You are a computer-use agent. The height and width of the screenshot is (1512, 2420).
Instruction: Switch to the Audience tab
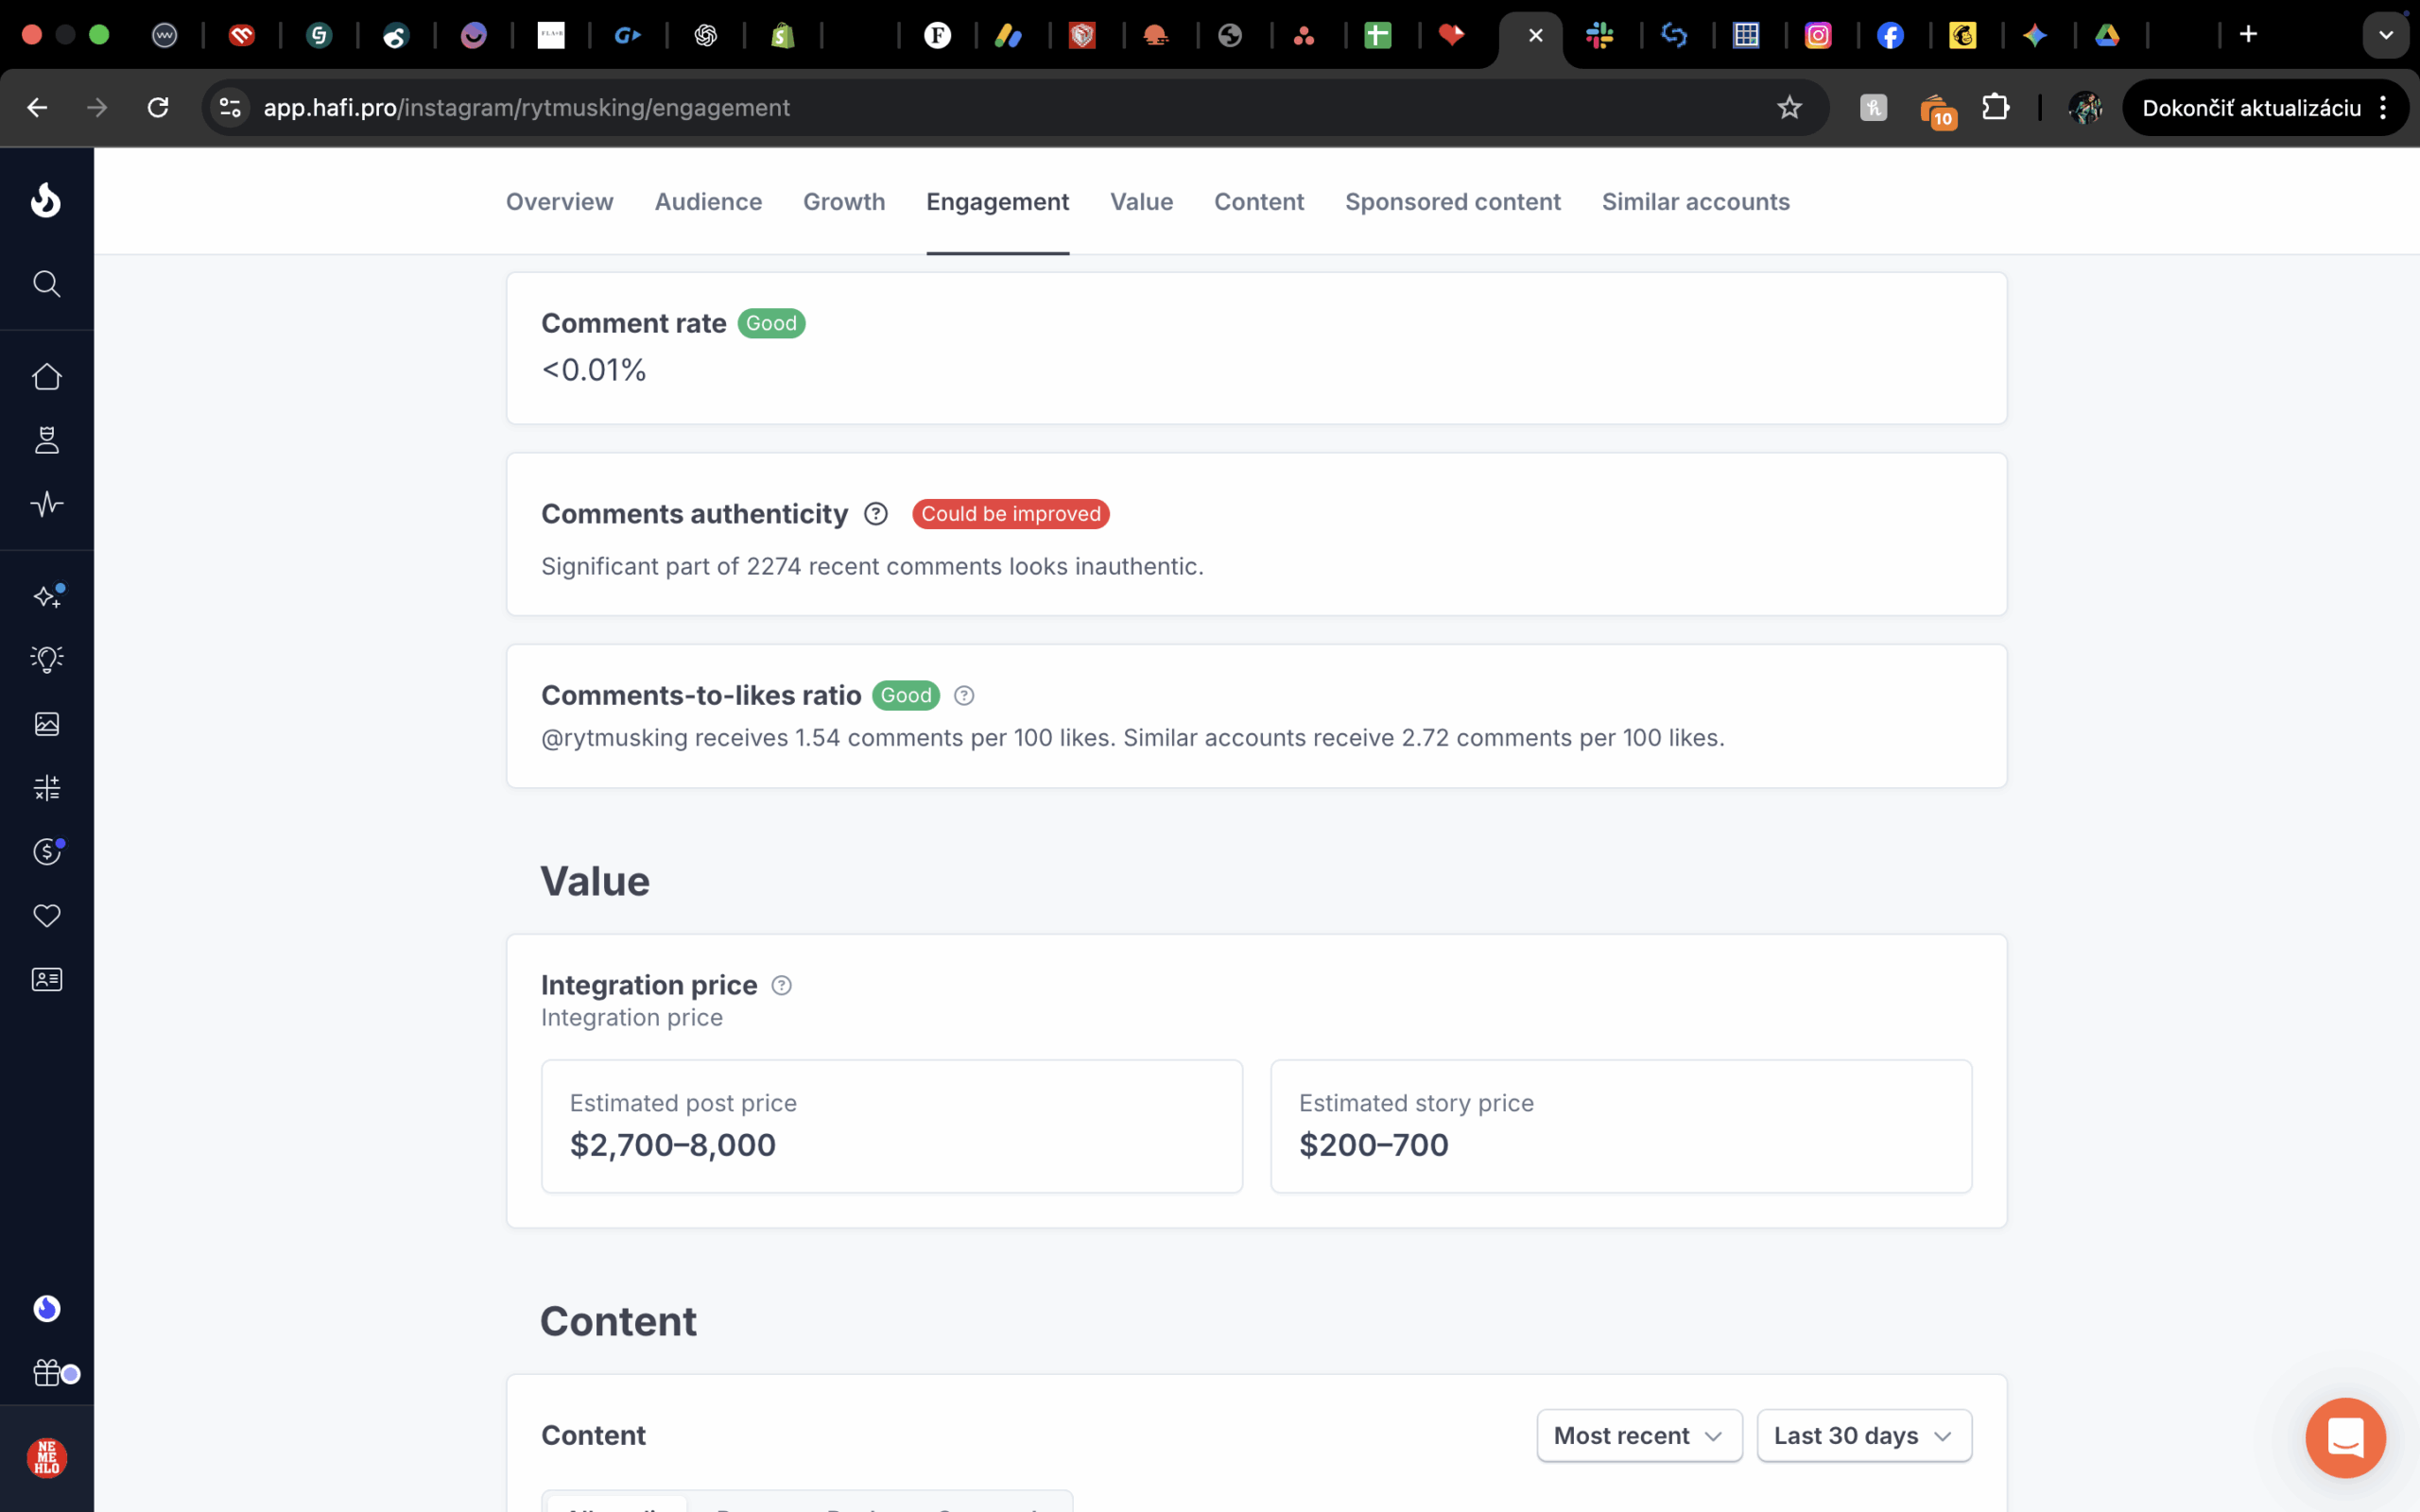[x=708, y=202]
